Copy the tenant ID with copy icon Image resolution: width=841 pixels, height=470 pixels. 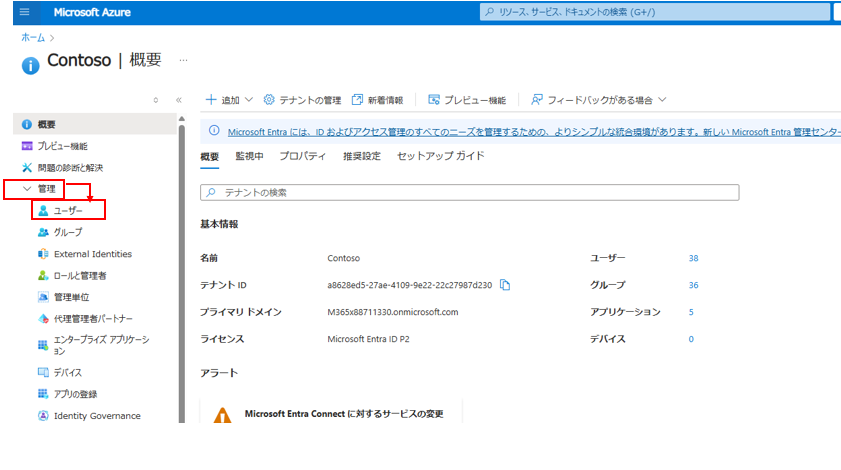coord(505,285)
